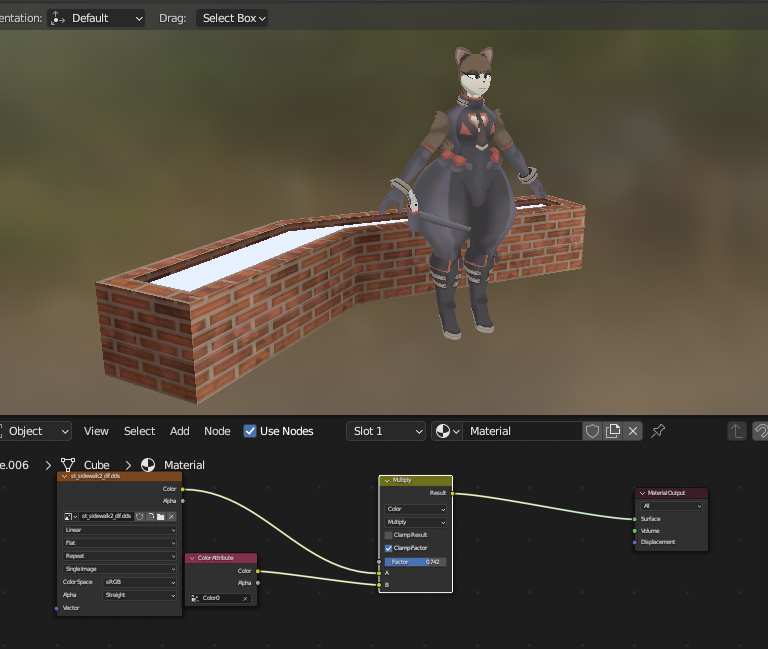Click the Factor slider on Multiply node
768x649 pixels.
[415, 562]
